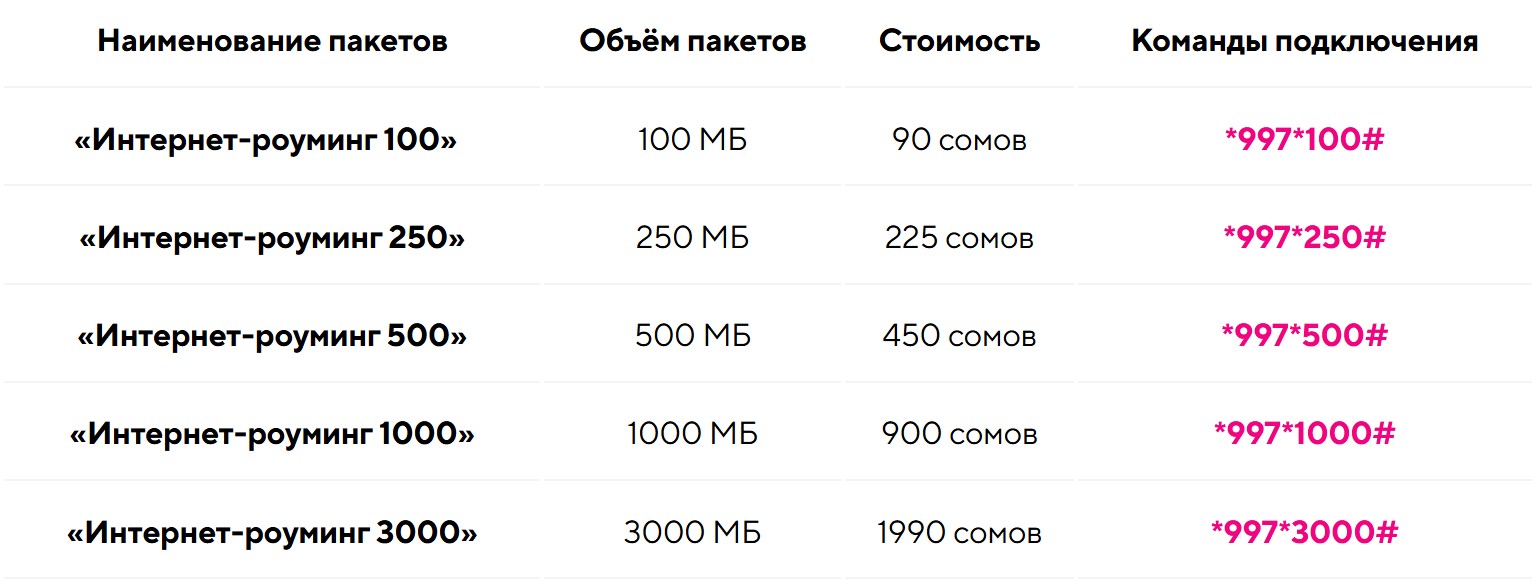Click the *997*500# activation code
Viewport: 1532px width, 584px height.
click(1304, 336)
